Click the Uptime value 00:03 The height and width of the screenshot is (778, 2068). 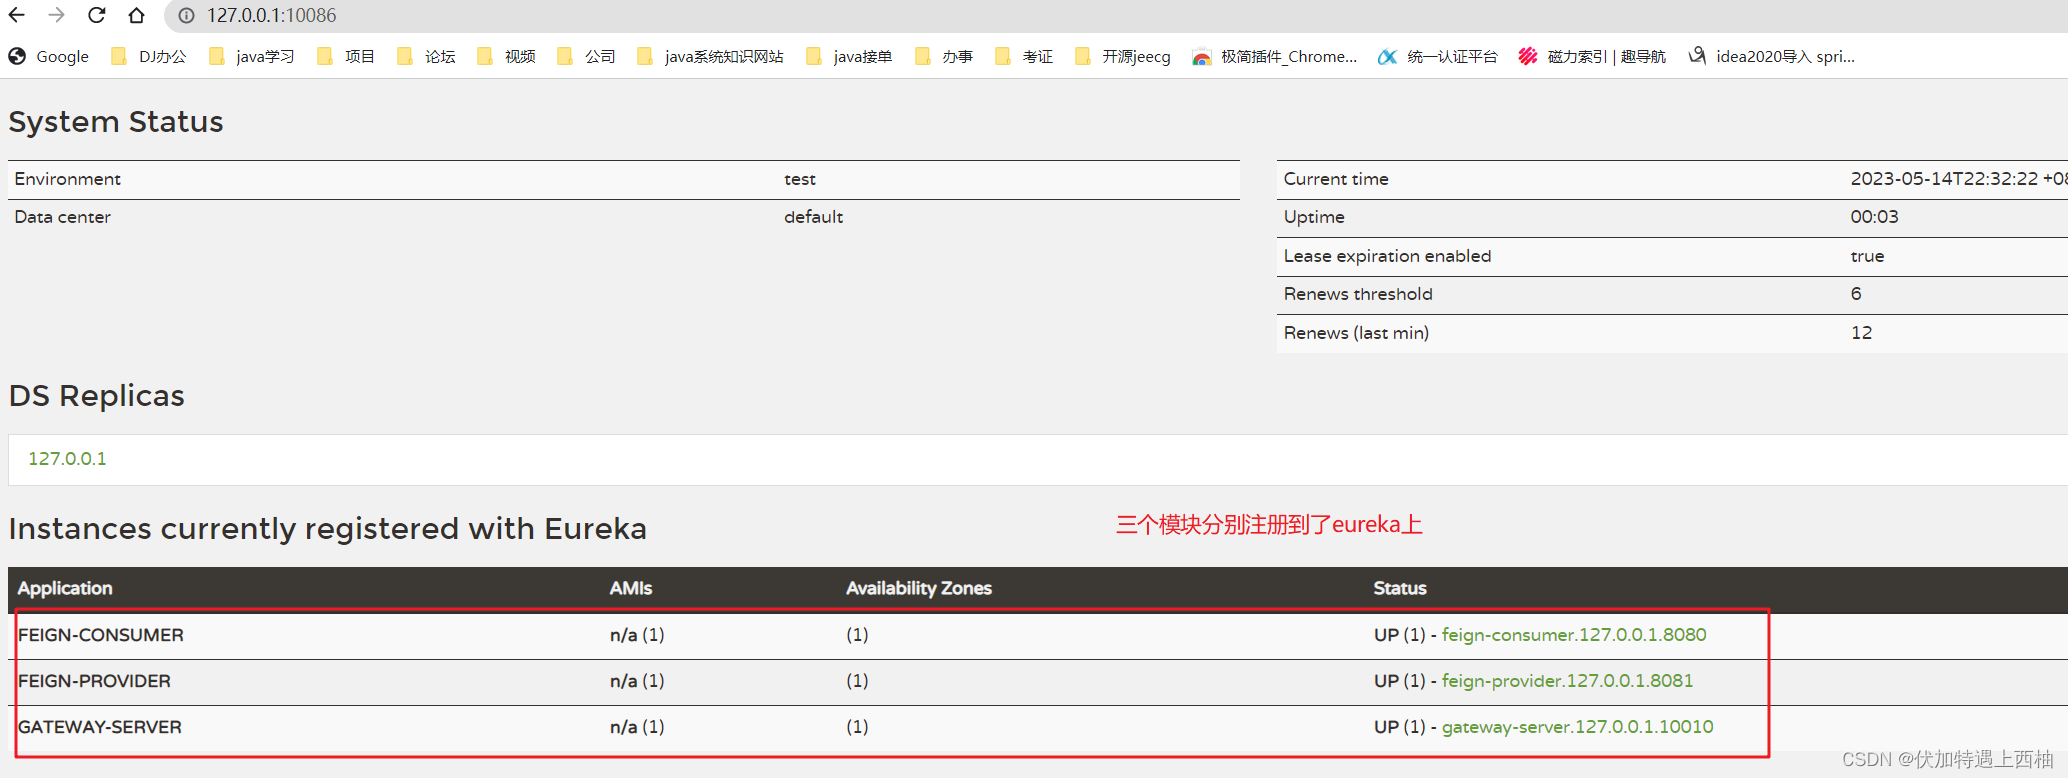point(1874,217)
